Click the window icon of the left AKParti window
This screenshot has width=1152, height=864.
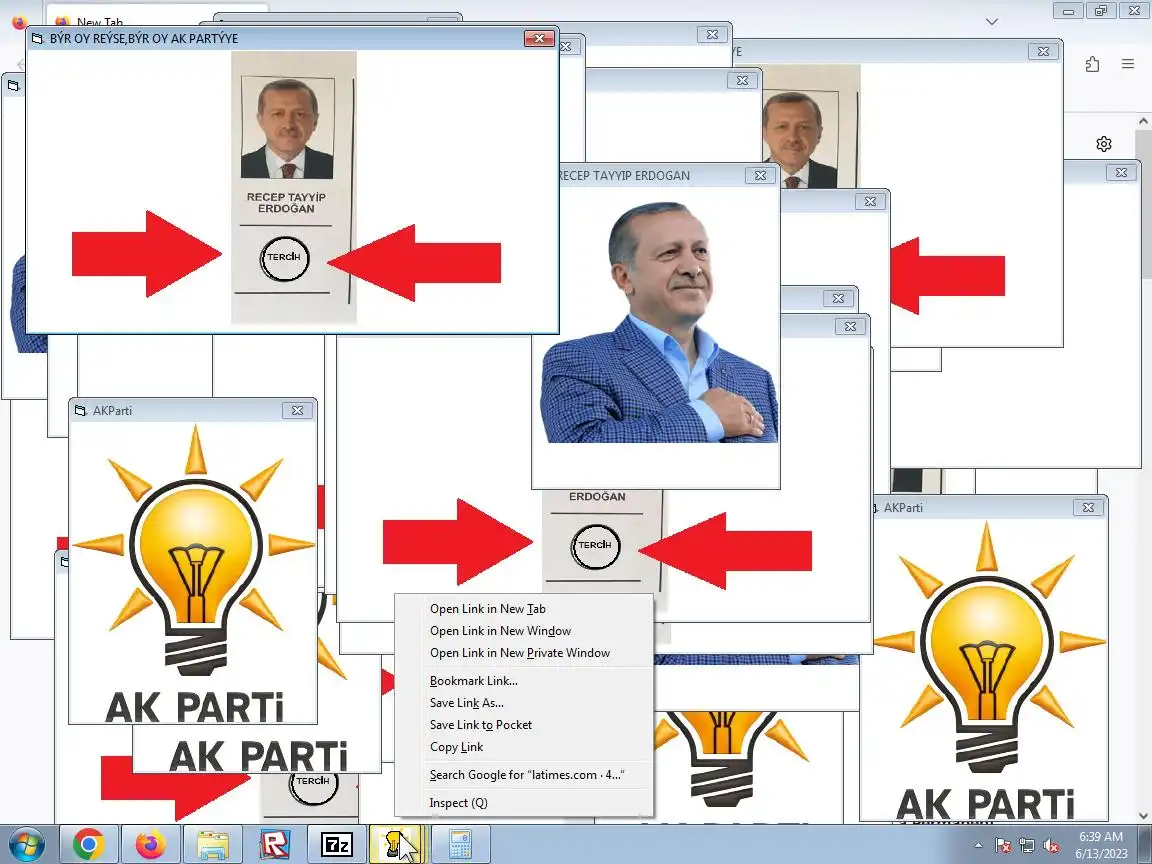coord(81,411)
